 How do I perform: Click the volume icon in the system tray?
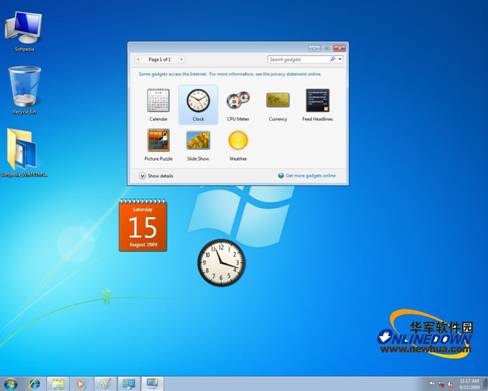pyautogui.click(x=451, y=384)
